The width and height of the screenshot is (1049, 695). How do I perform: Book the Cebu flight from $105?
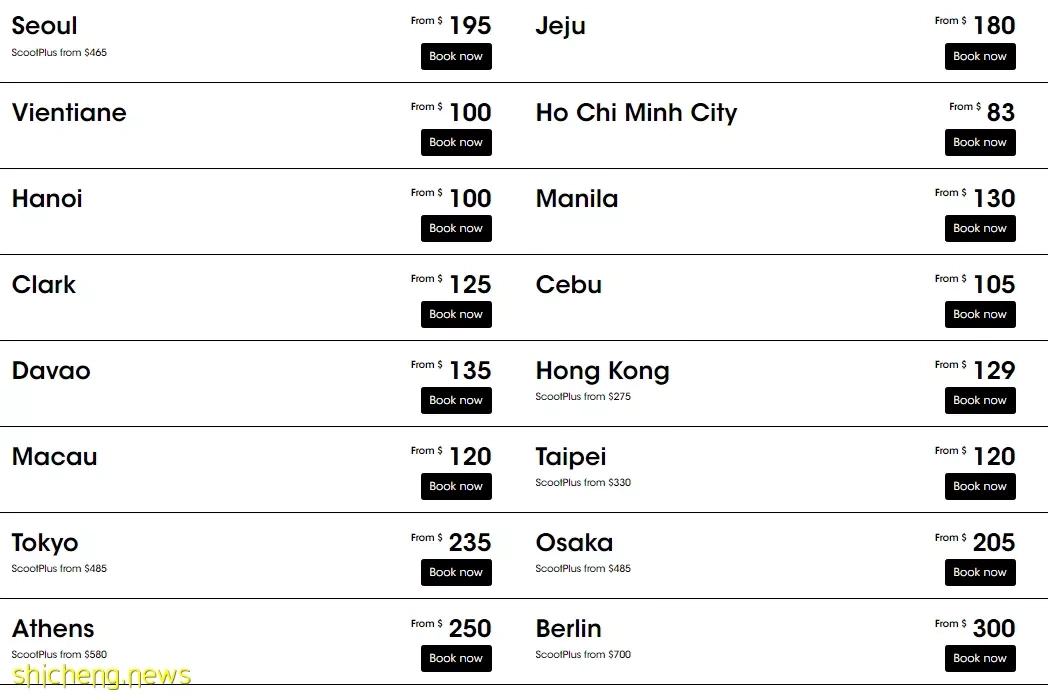[980, 314]
